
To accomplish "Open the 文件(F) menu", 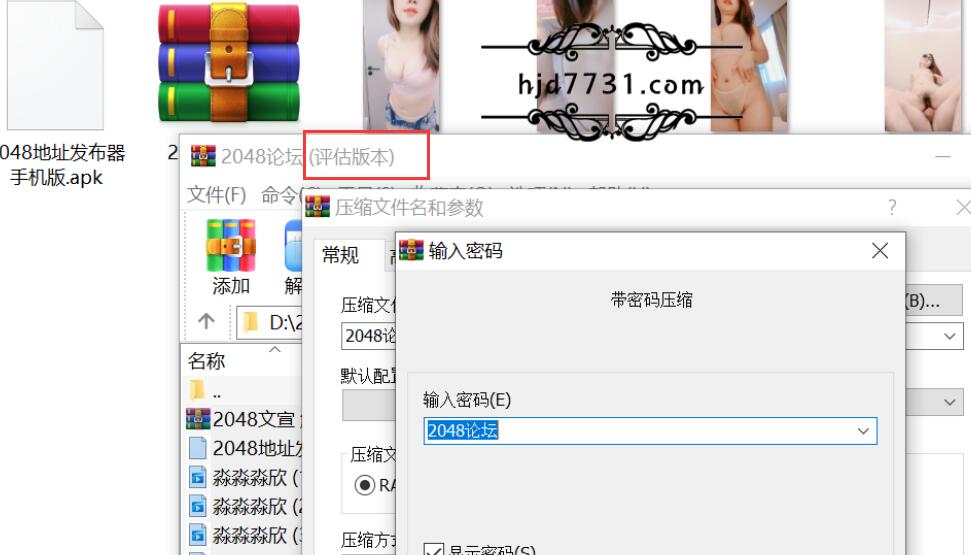I will [216, 194].
